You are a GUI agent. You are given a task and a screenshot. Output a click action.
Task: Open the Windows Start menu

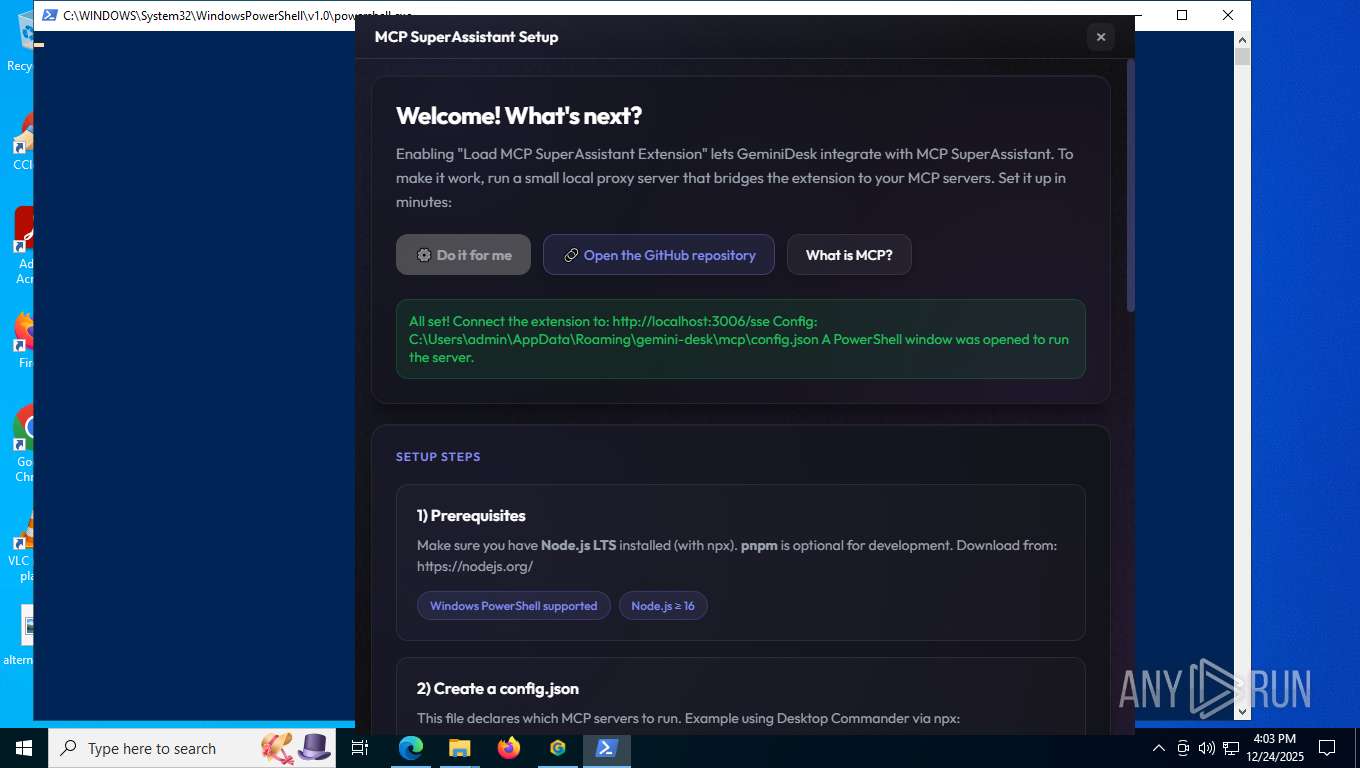(24, 748)
